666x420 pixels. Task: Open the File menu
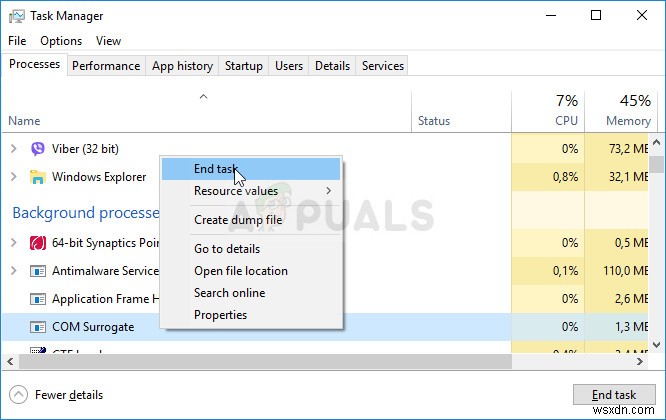17,41
